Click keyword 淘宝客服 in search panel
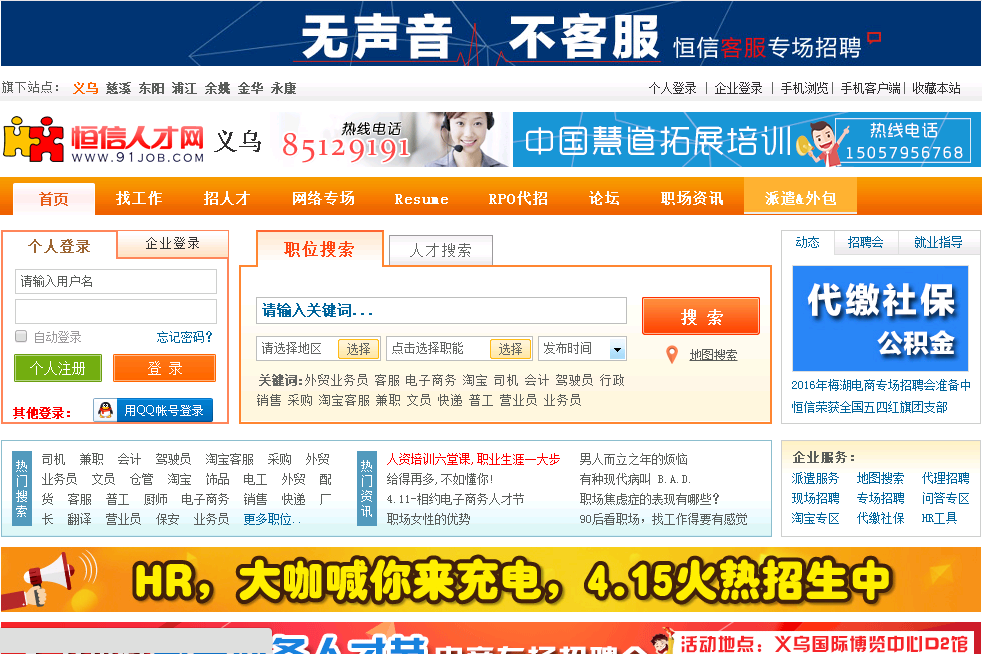 pyautogui.click(x=344, y=400)
